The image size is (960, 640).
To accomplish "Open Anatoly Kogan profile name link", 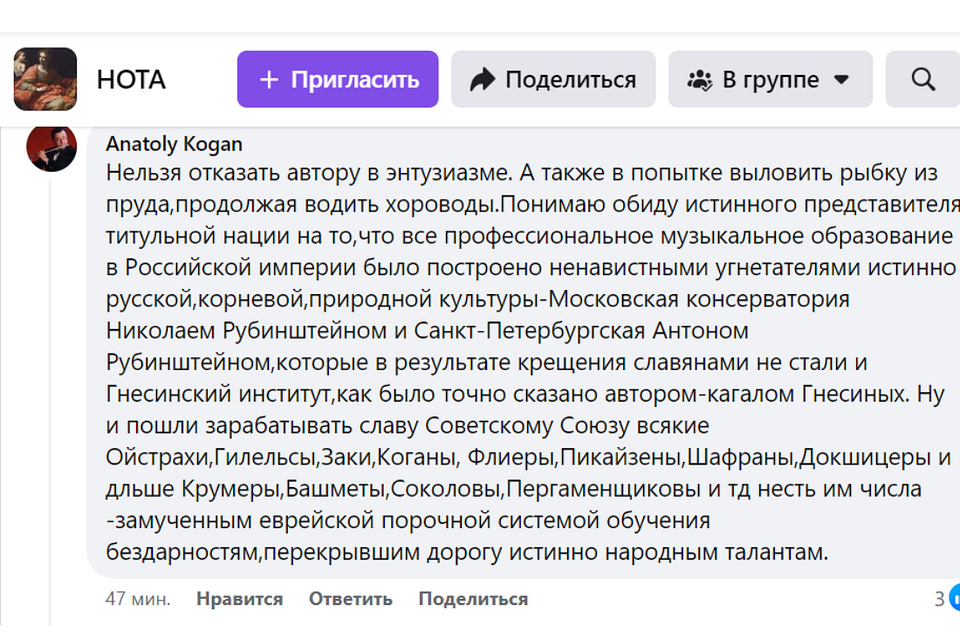I will (174, 144).
